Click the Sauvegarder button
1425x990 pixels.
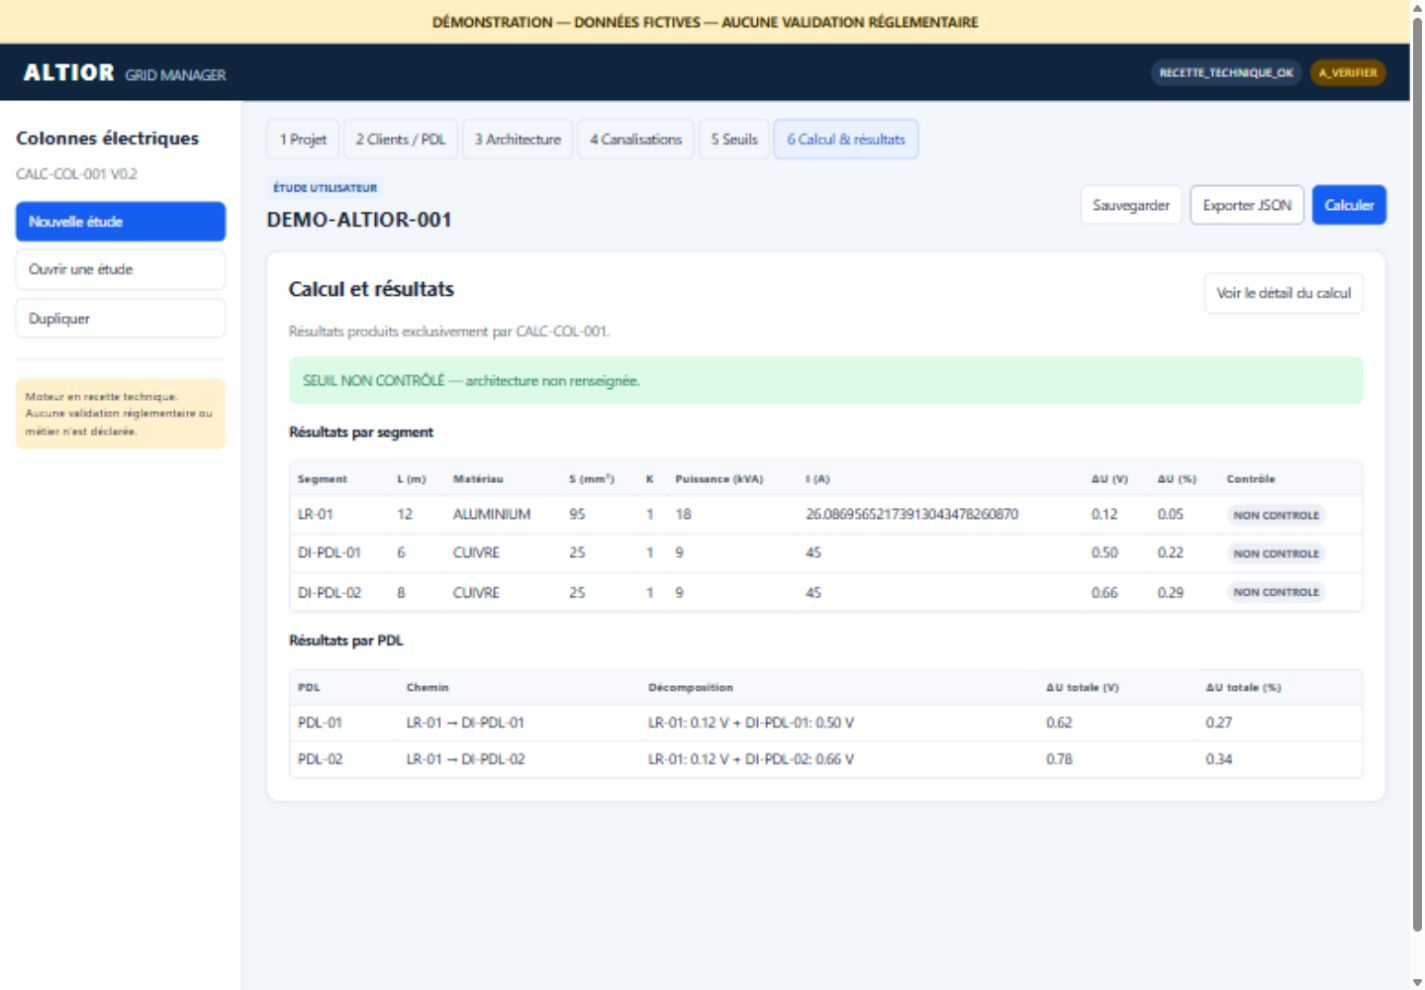(x=1131, y=205)
